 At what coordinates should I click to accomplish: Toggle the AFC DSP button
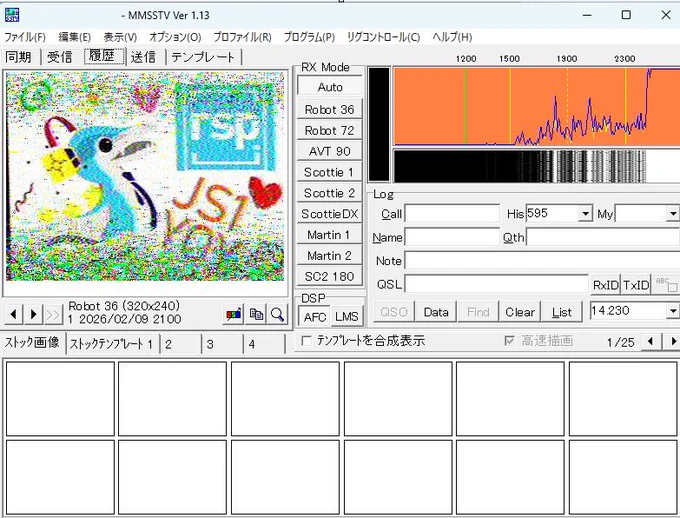click(314, 317)
